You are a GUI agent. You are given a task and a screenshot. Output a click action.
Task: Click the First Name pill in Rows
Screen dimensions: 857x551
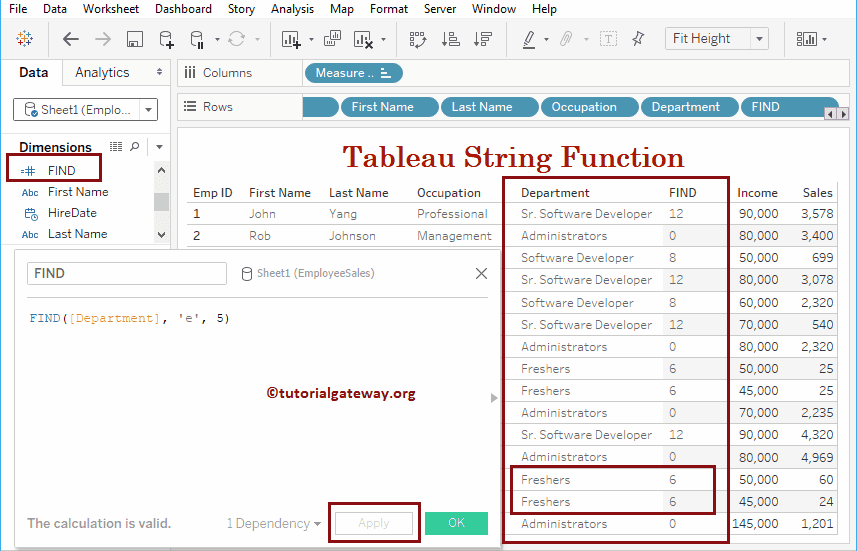389,107
